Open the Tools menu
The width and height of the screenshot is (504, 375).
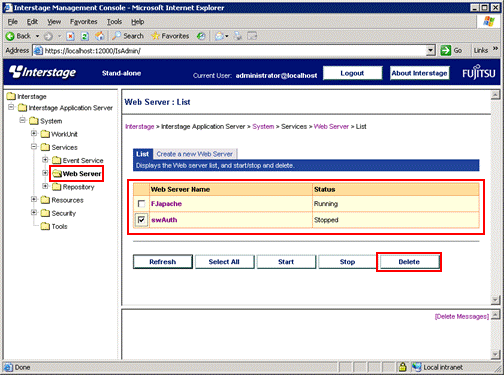pyautogui.click(x=114, y=22)
